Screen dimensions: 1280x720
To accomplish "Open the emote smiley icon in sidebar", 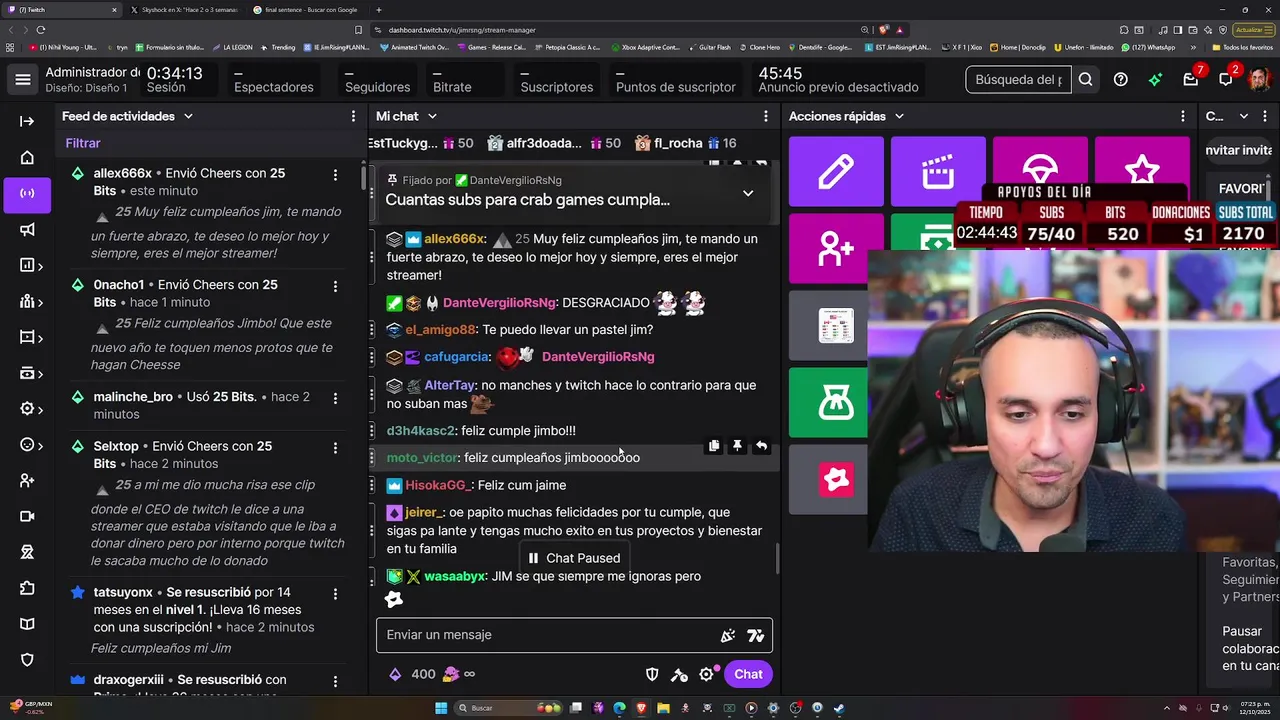I will point(27,445).
